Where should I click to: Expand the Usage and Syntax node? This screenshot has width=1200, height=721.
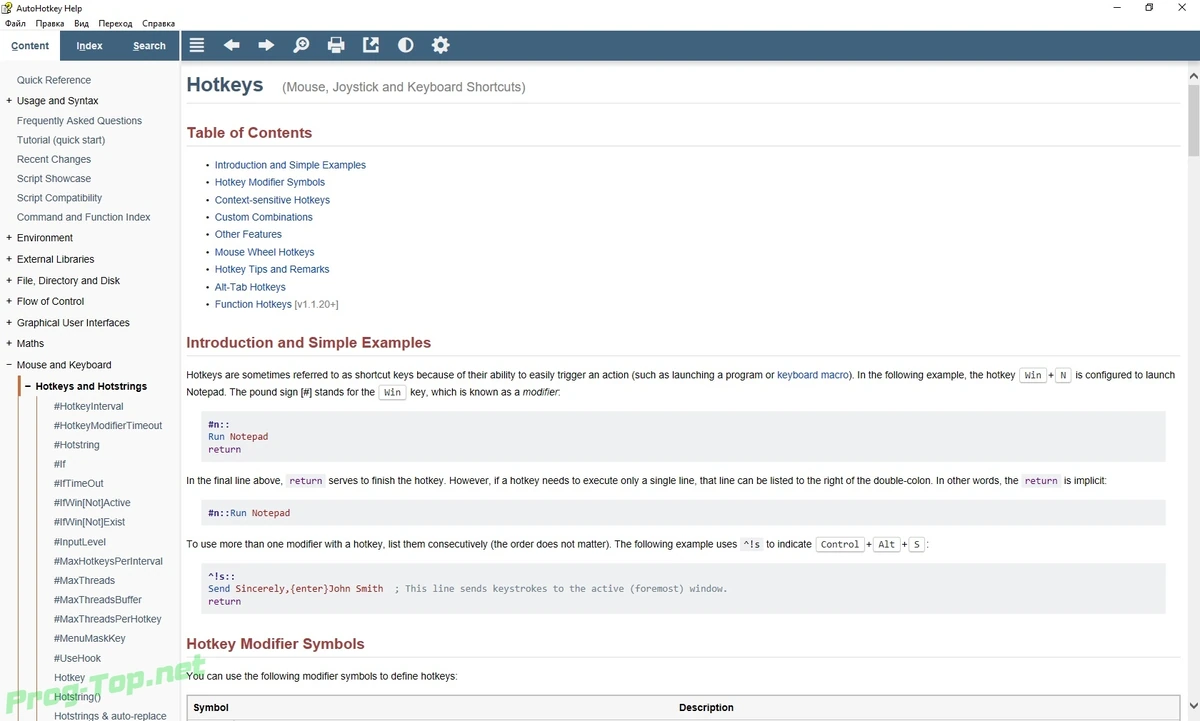click(9, 101)
